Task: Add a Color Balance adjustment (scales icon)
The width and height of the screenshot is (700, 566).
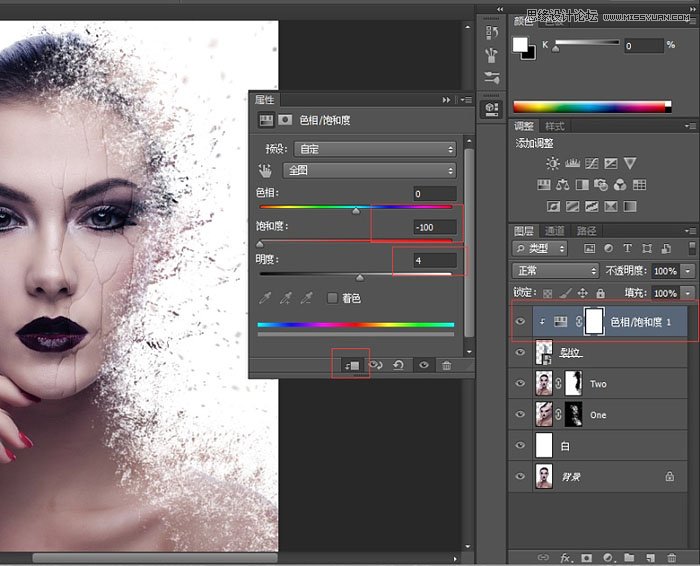Action: 563,184
